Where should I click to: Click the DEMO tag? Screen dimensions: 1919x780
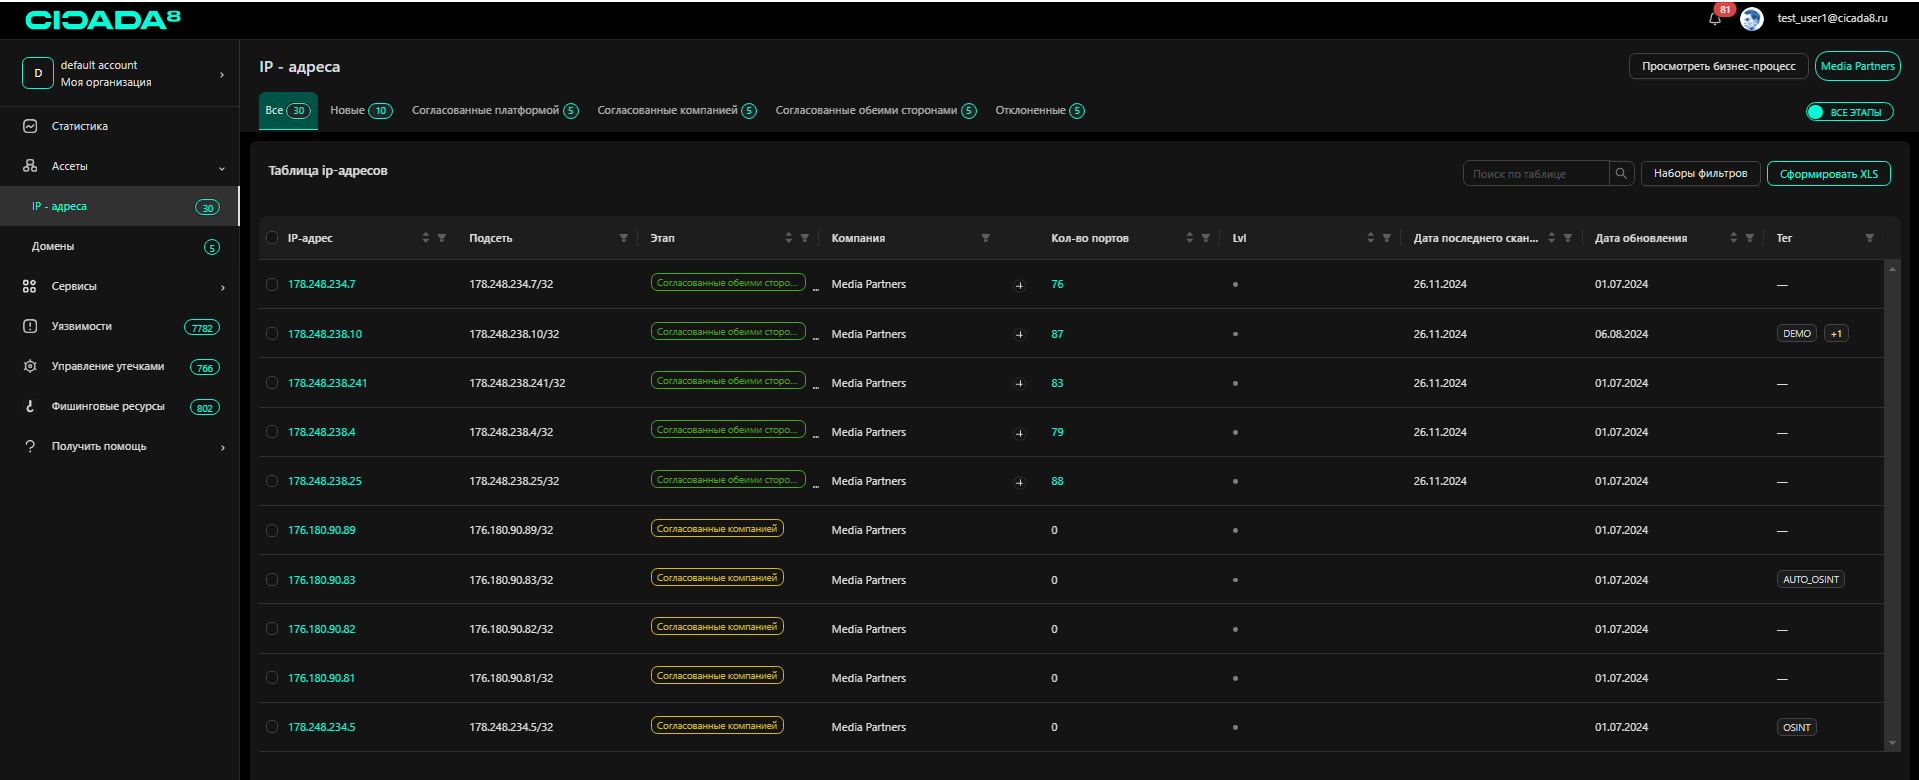click(x=1797, y=334)
